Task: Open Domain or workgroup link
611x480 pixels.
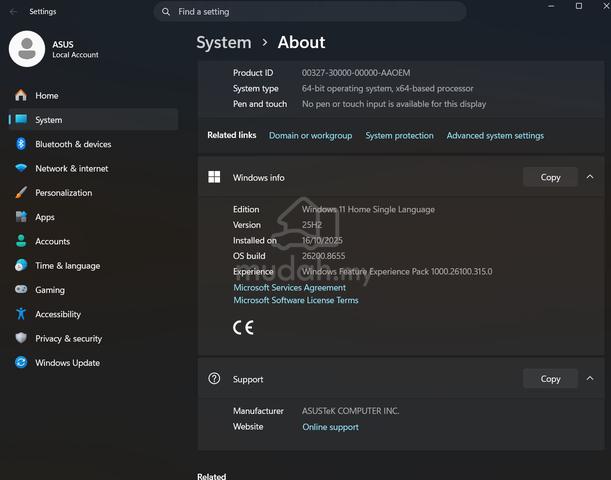Action: [x=311, y=136]
